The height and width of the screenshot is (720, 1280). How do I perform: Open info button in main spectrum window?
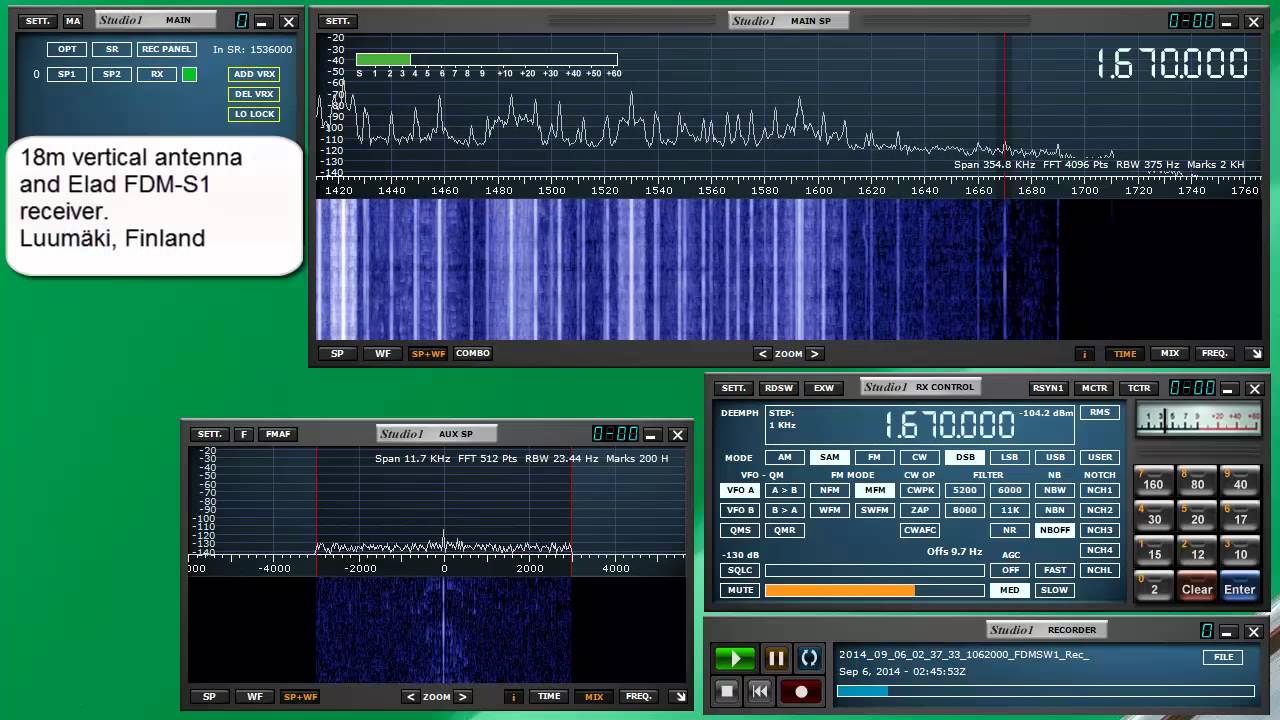(1084, 353)
